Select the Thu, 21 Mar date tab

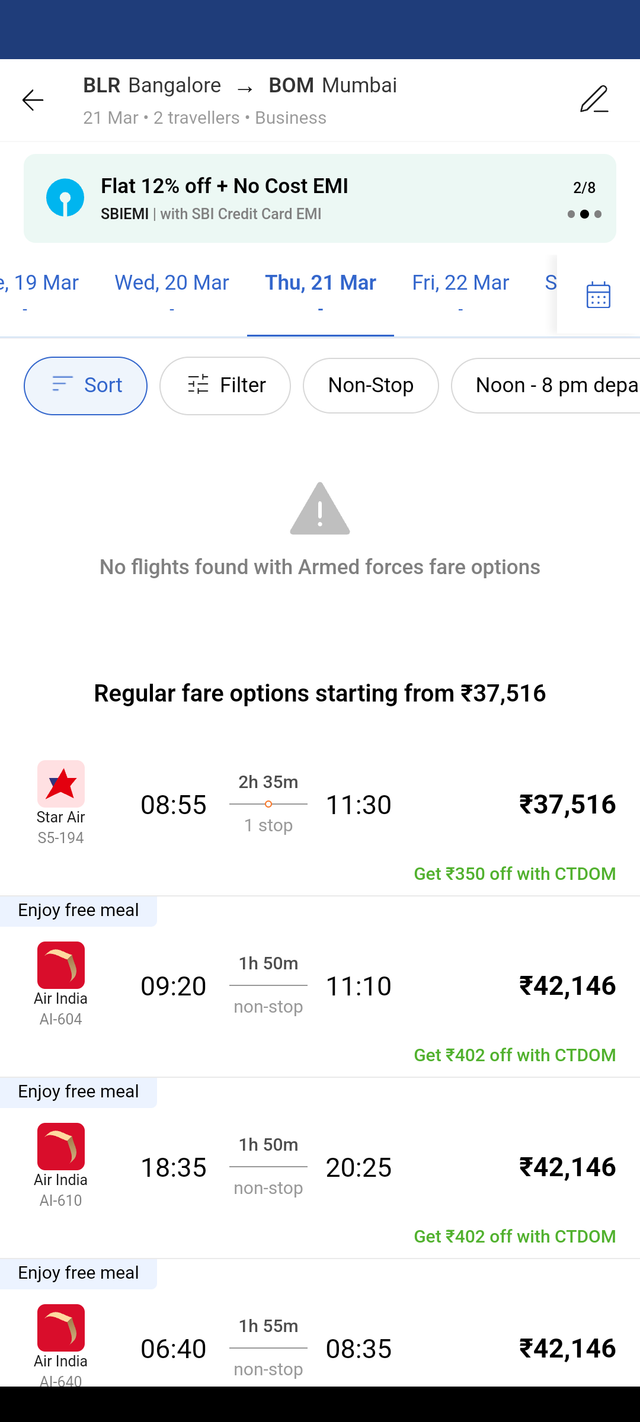click(x=320, y=295)
